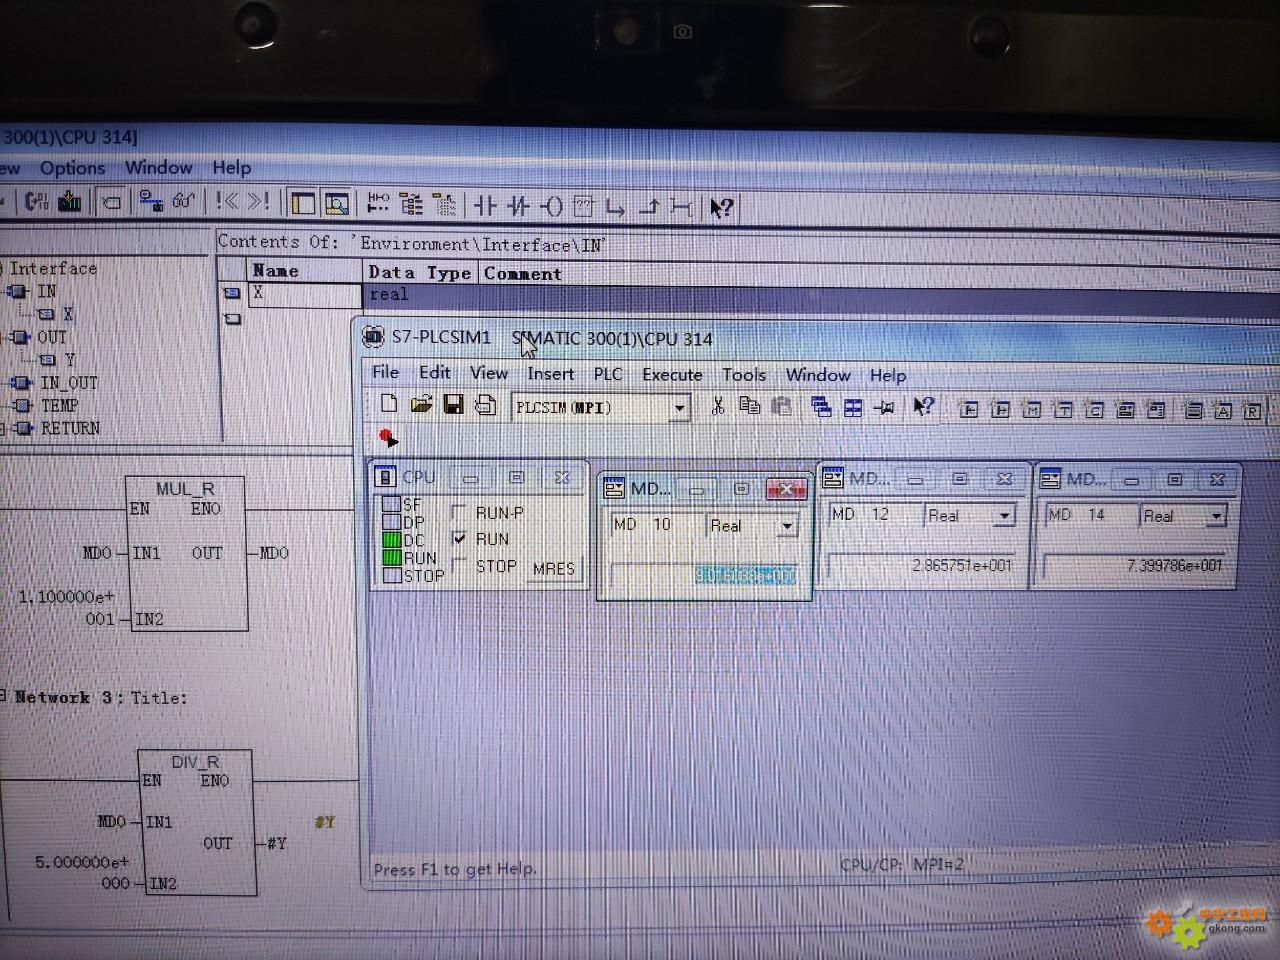The width and height of the screenshot is (1280, 960).
Task: Click Details view magnifier icon
Action: 336,204
